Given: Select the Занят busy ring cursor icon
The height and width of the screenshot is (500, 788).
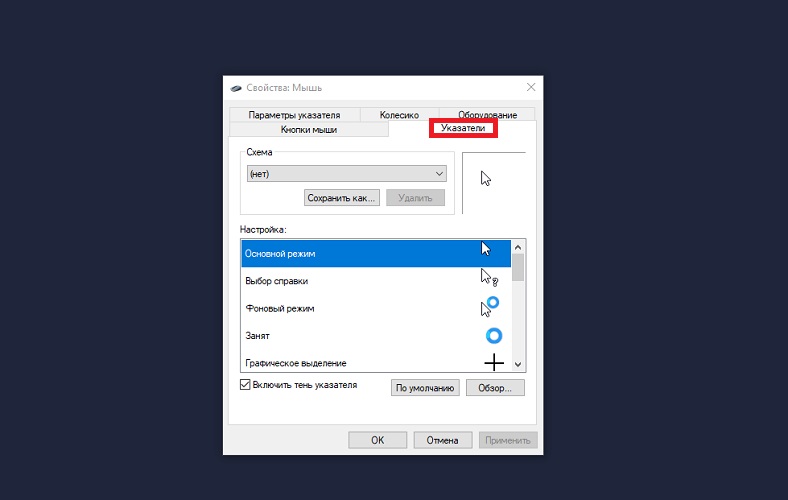Looking at the screenshot, I should point(494,336).
